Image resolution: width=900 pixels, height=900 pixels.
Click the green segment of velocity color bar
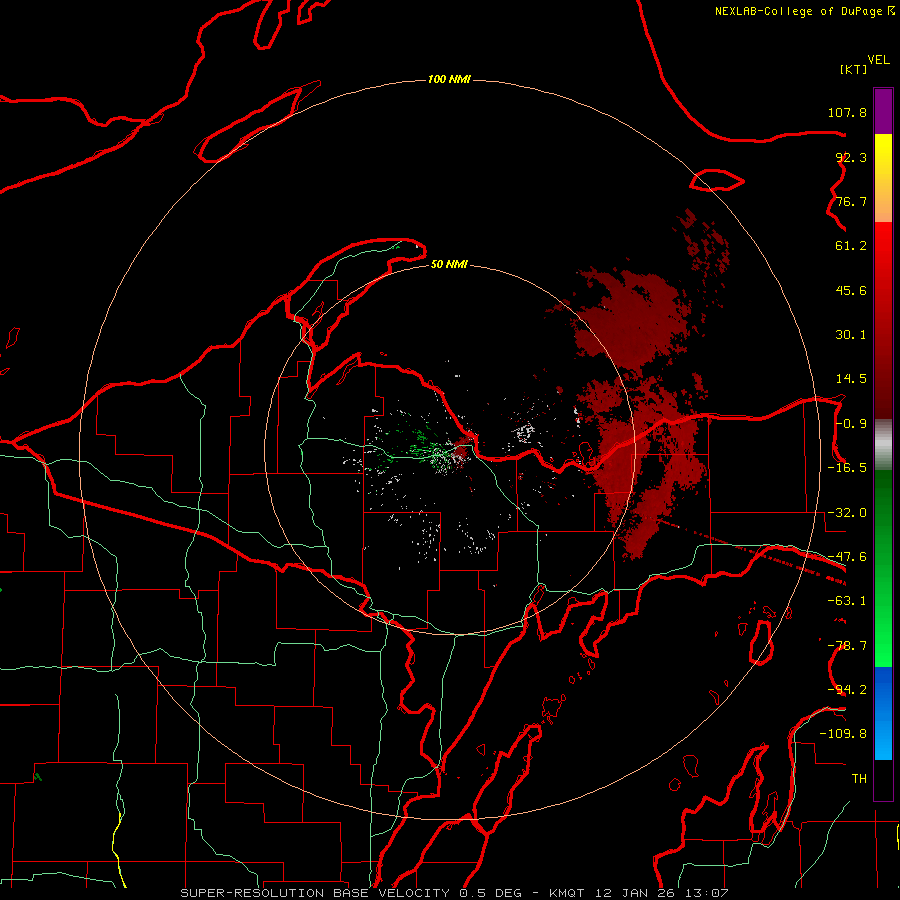tap(883, 568)
